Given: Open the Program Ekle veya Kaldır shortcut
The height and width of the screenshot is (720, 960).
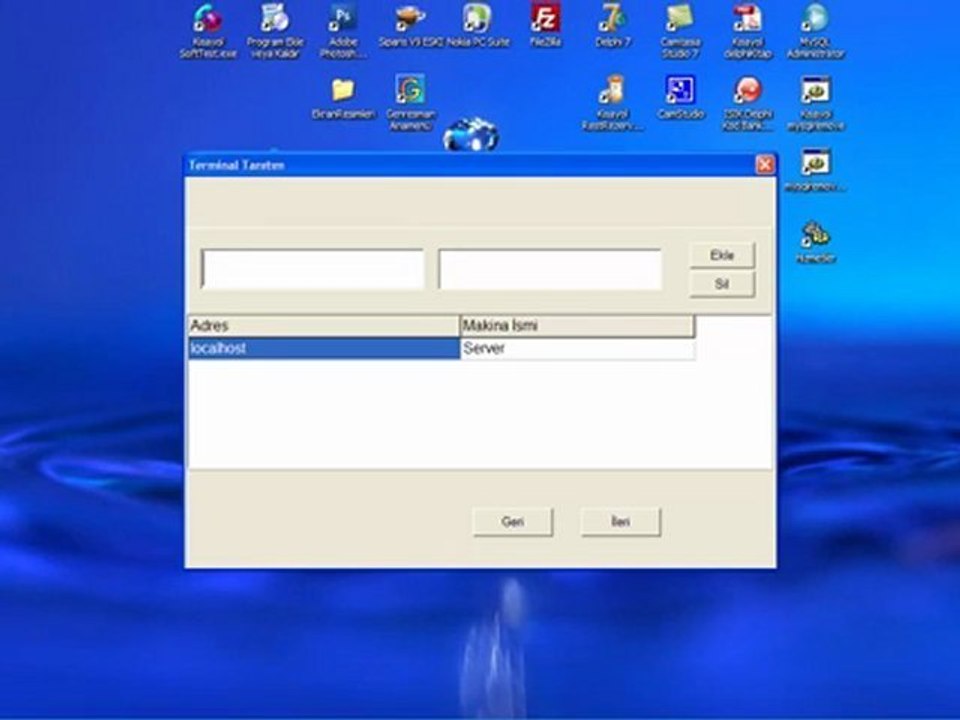Looking at the screenshot, I should tap(275, 31).
